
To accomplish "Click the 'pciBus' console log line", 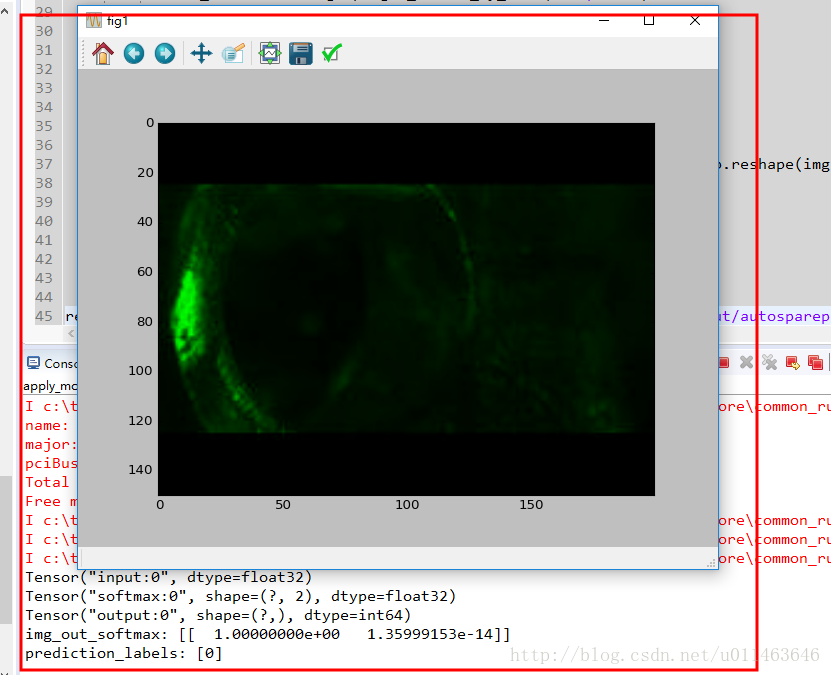I will [x=51, y=464].
